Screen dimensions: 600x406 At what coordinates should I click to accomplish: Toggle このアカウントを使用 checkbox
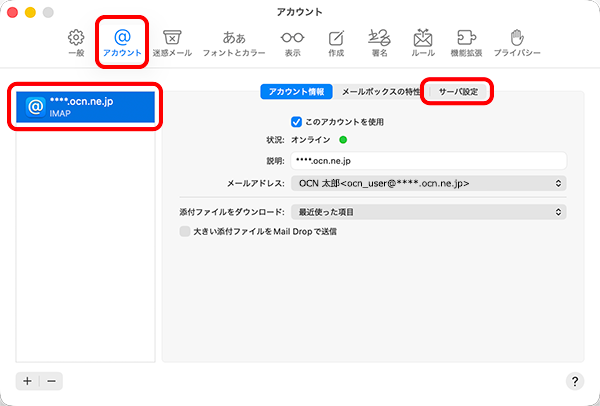tap(296, 121)
